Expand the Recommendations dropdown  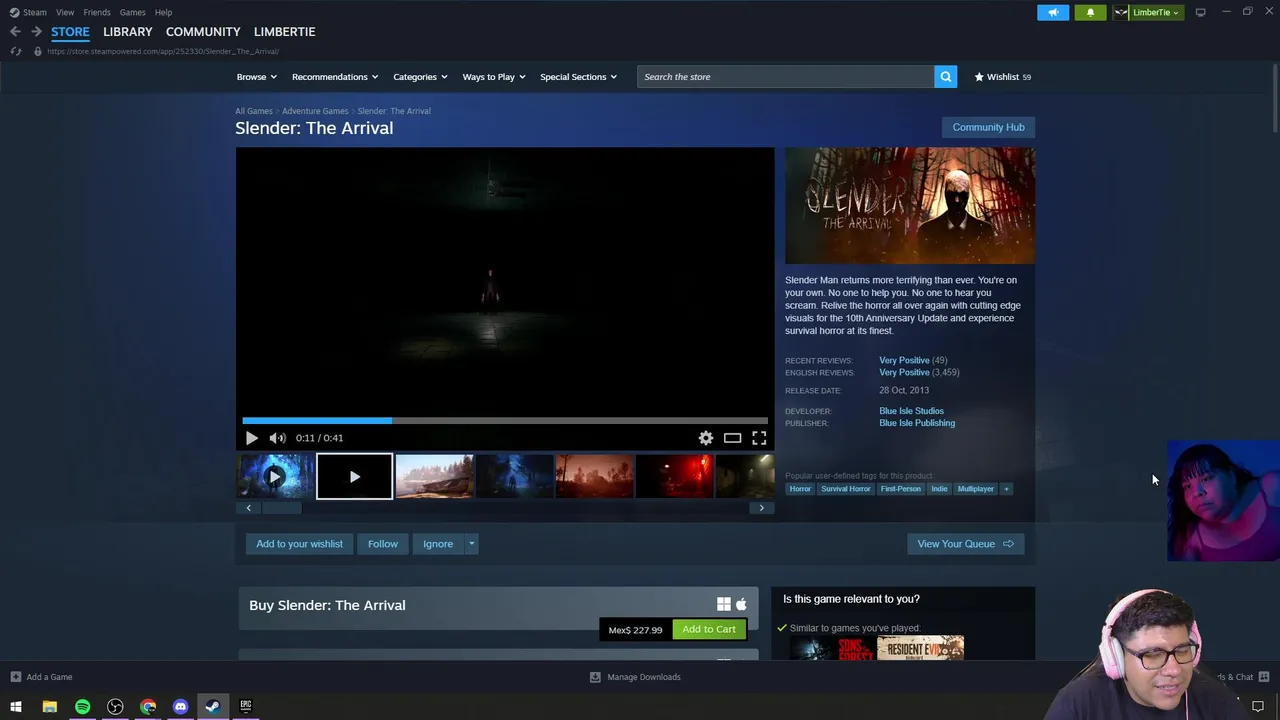click(335, 77)
